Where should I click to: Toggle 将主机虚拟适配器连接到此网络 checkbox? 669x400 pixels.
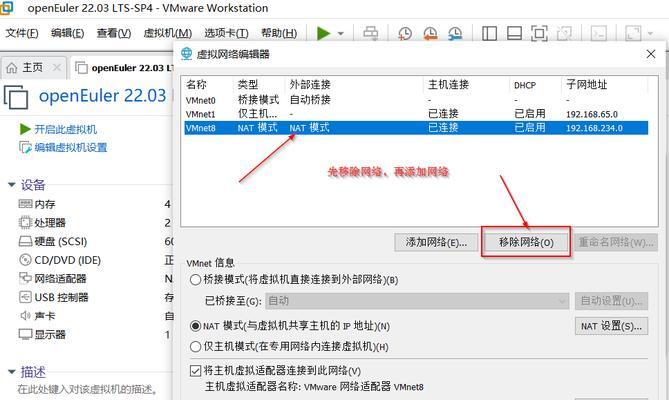pyautogui.click(x=195, y=371)
